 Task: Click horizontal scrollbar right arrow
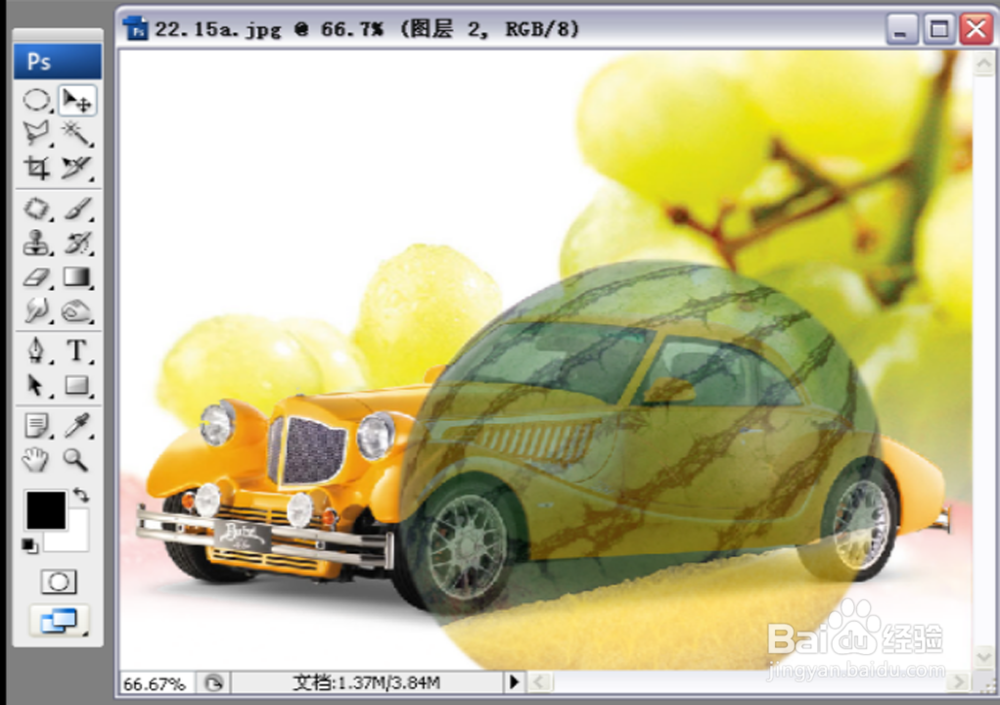958,683
